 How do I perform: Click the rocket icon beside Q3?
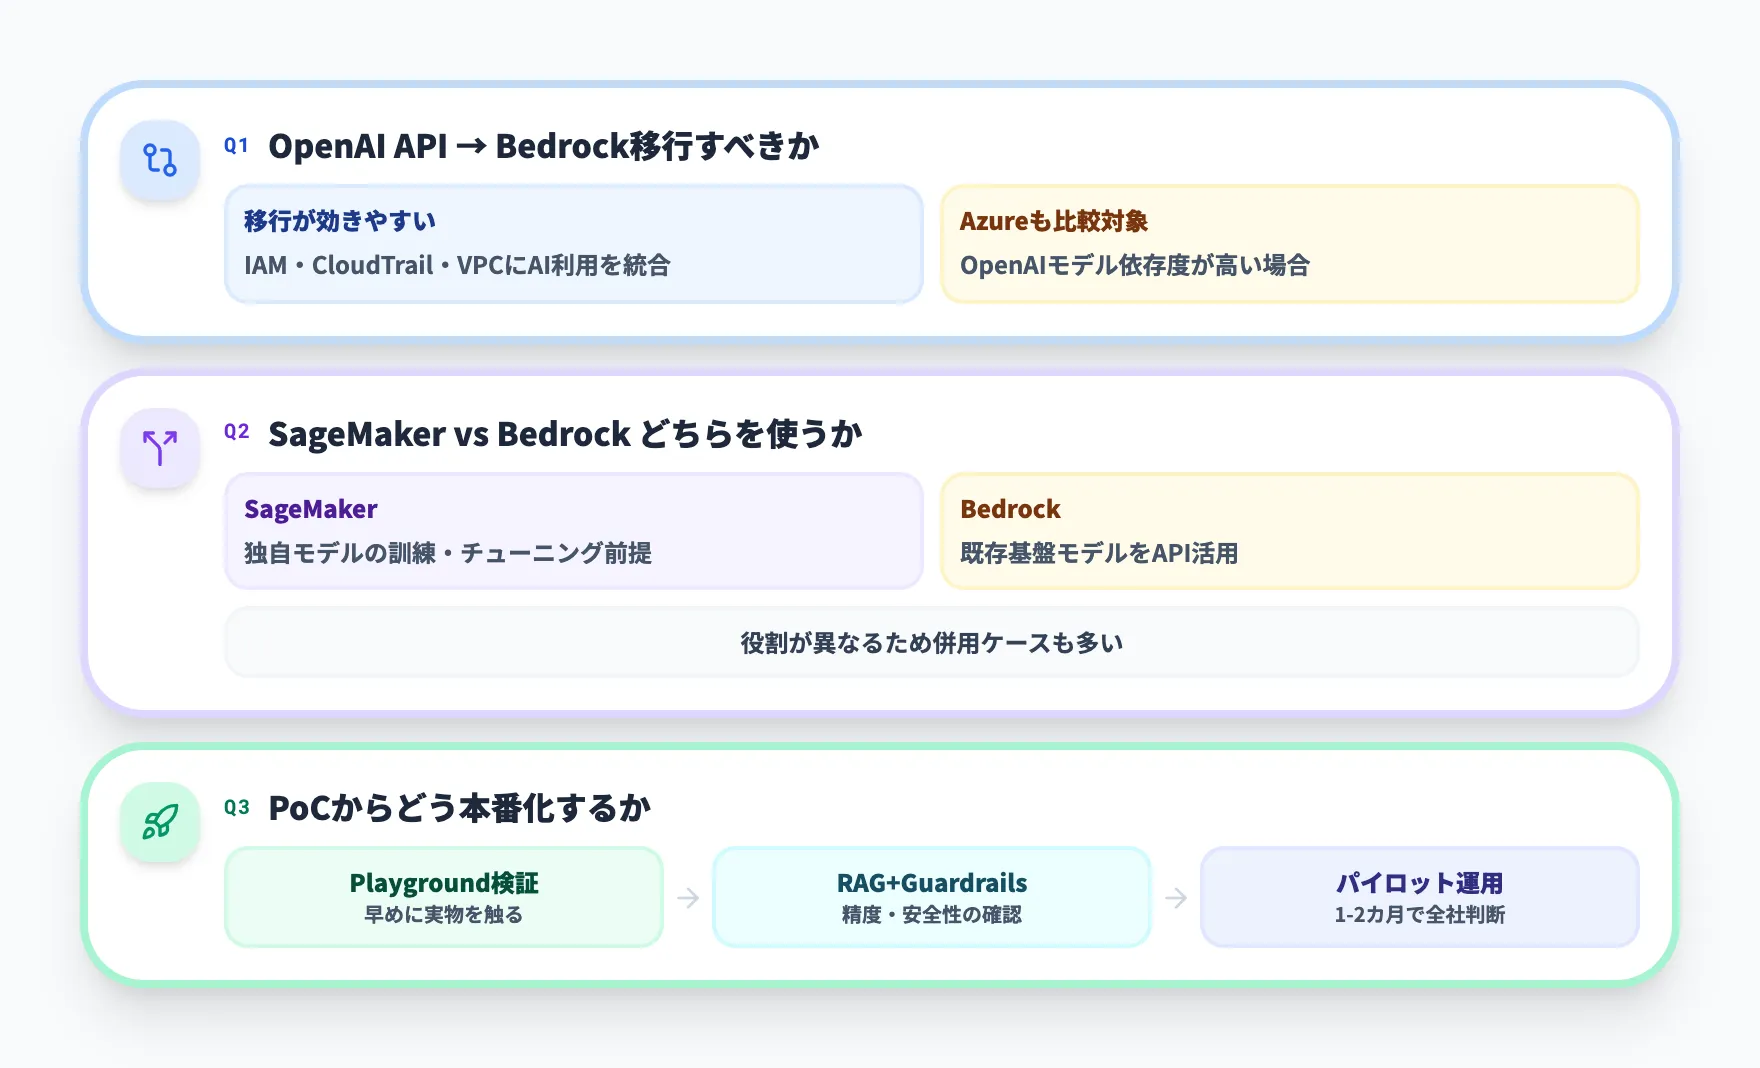(x=159, y=822)
